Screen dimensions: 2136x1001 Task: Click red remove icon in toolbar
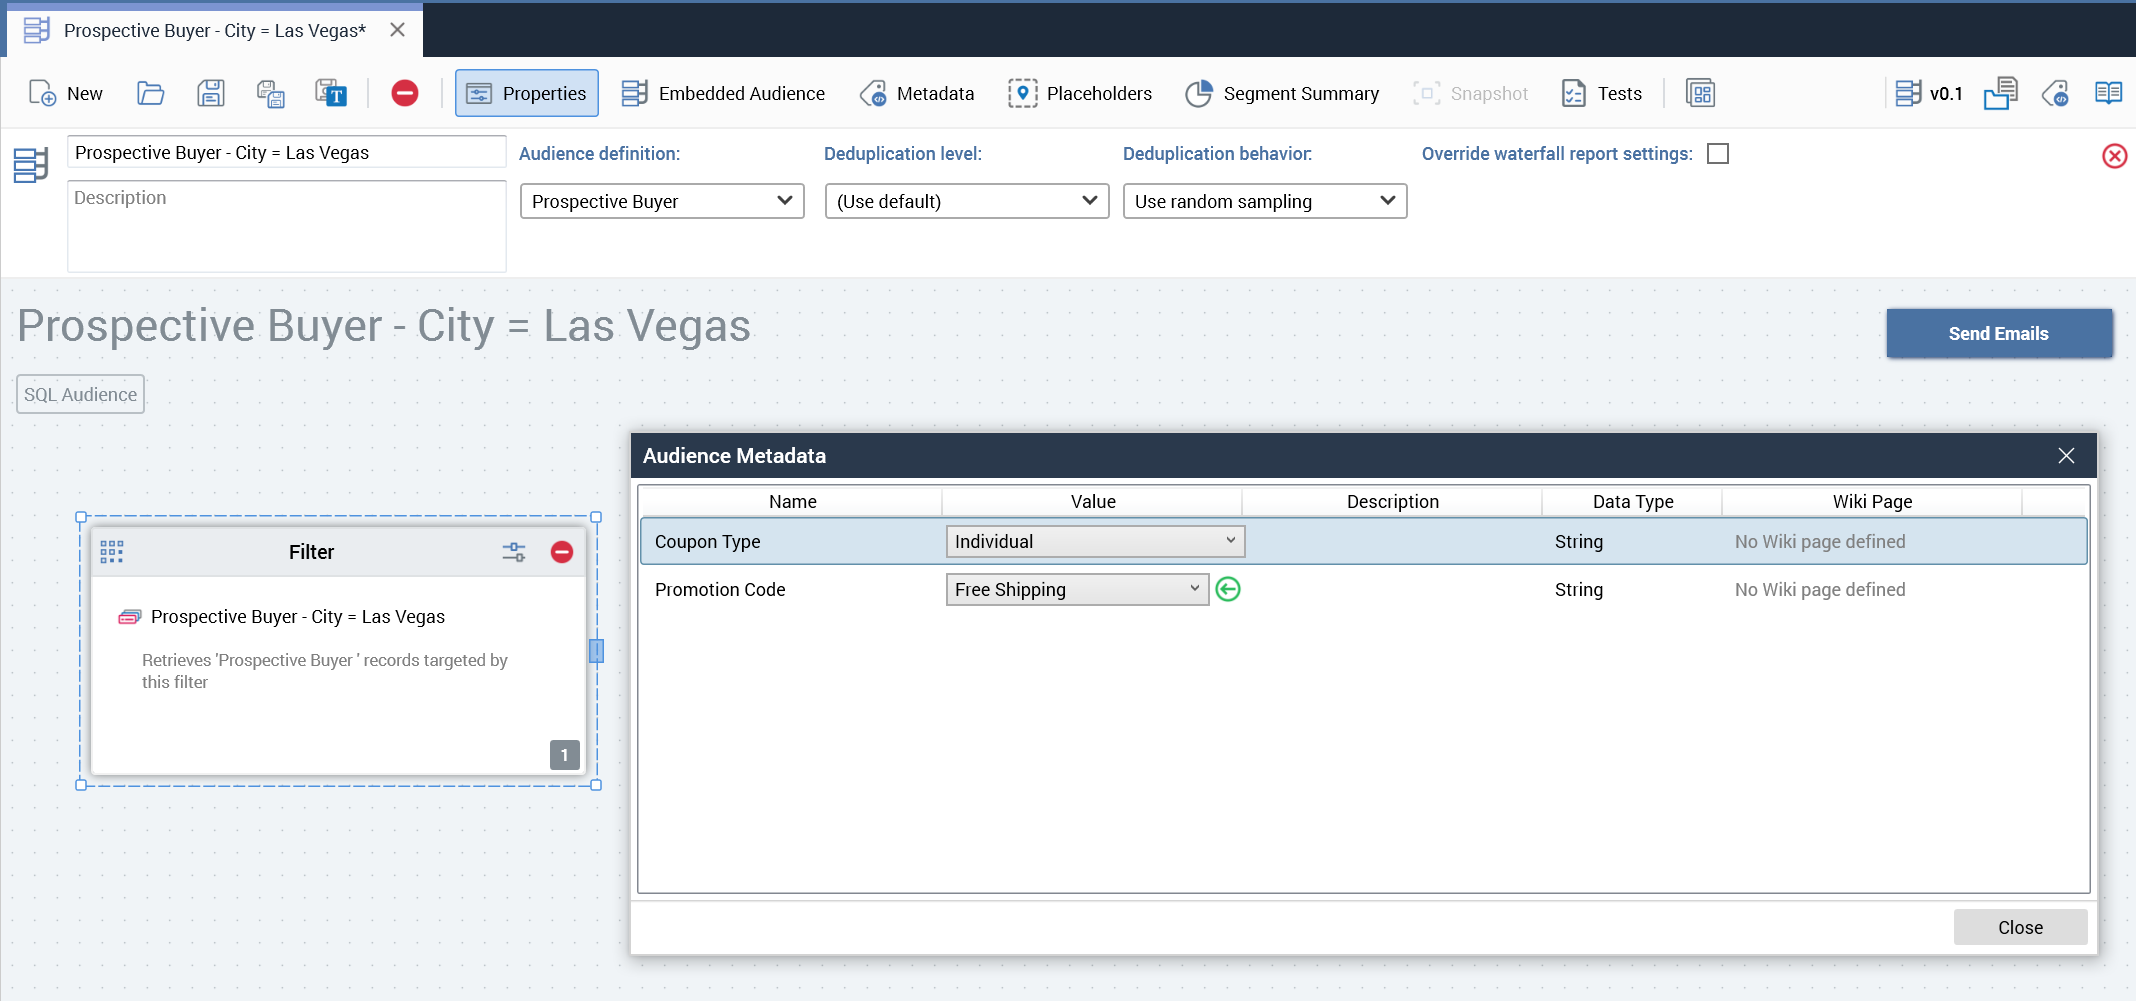(x=404, y=93)
